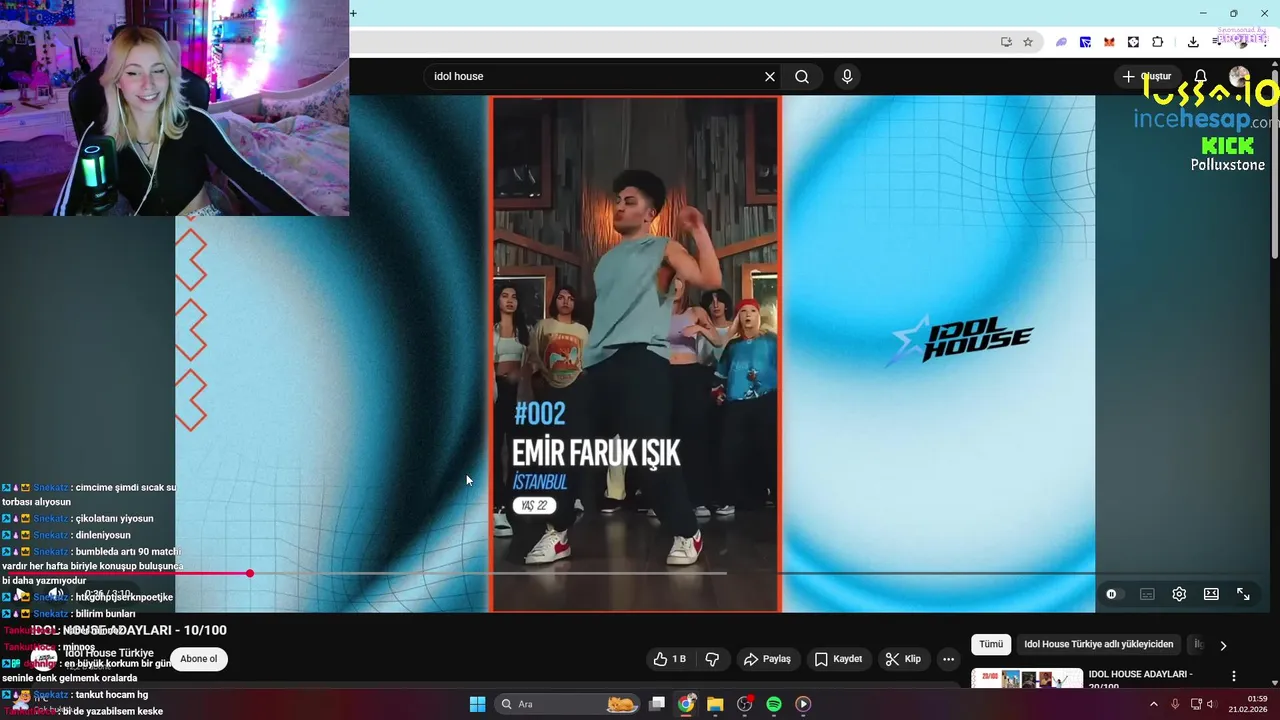
Task: Open system tray volume control
Action: 1211,704
